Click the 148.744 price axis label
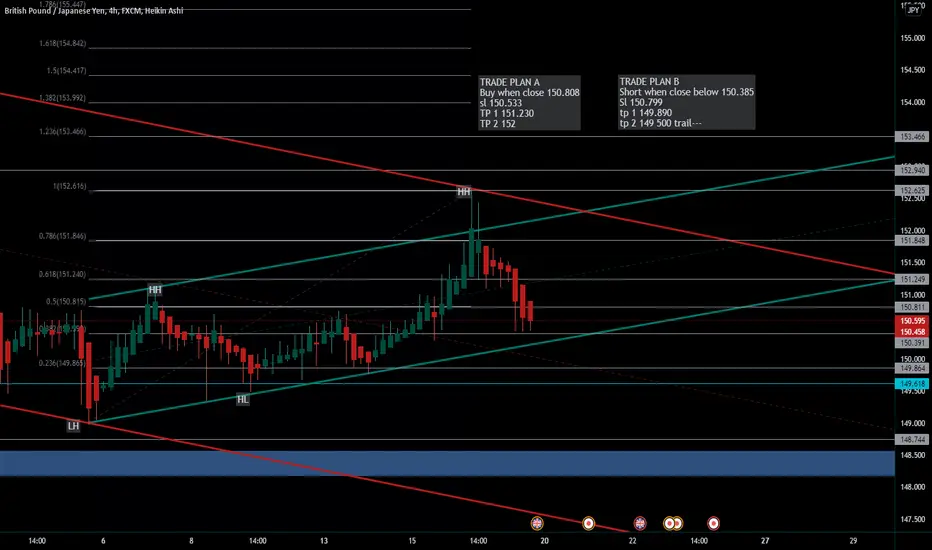Viewport: 932px width, 550px height. pos(912,439)
